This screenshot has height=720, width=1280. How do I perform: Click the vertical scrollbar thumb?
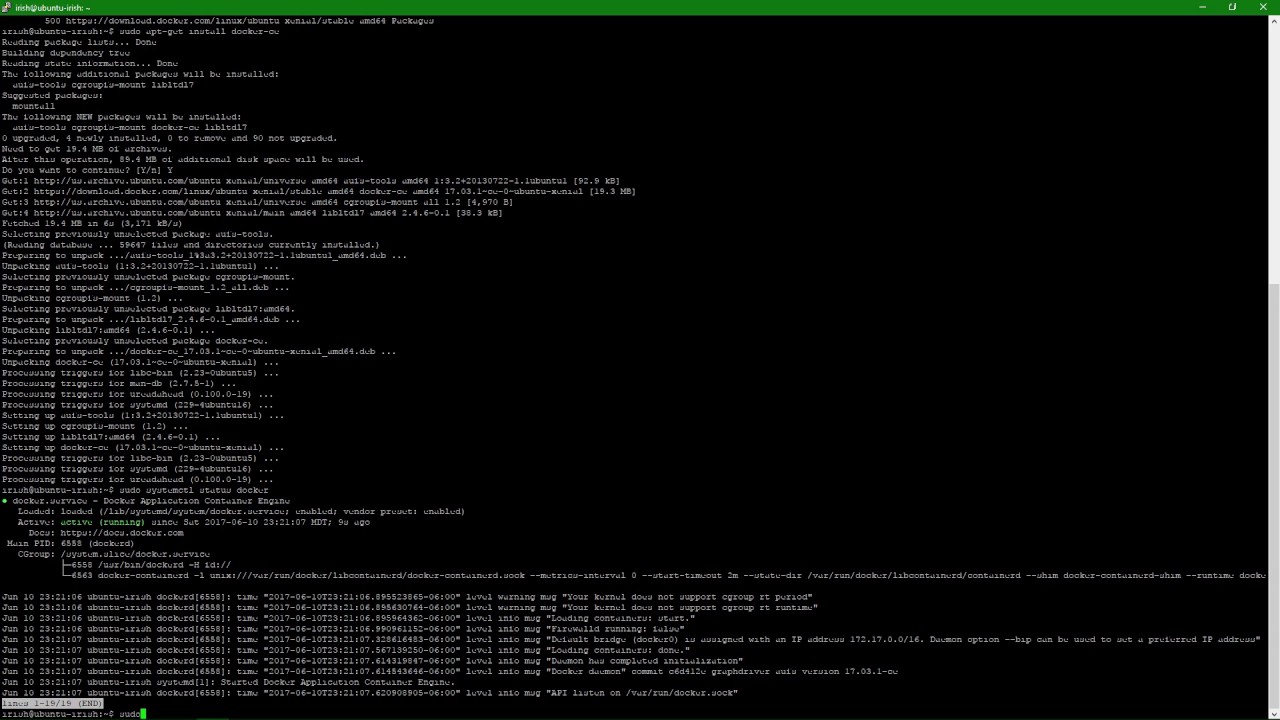pyautogui.click(x=1274, y=497)
